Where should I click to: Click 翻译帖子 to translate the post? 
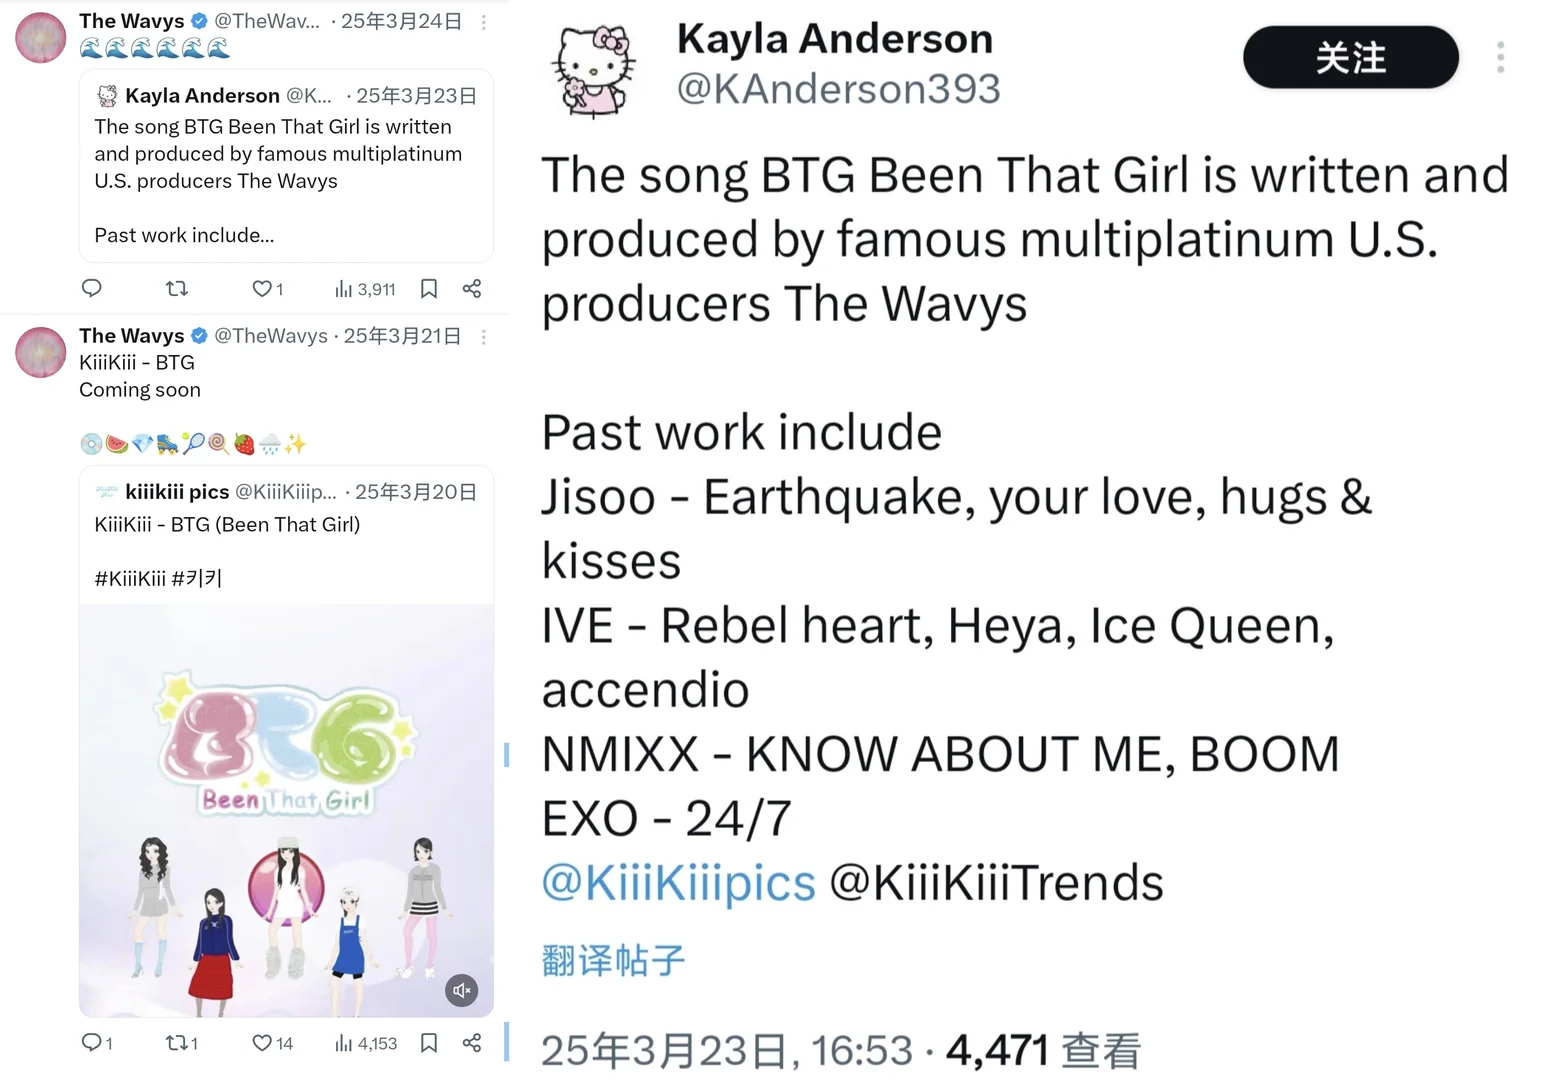tap(613, 960)
